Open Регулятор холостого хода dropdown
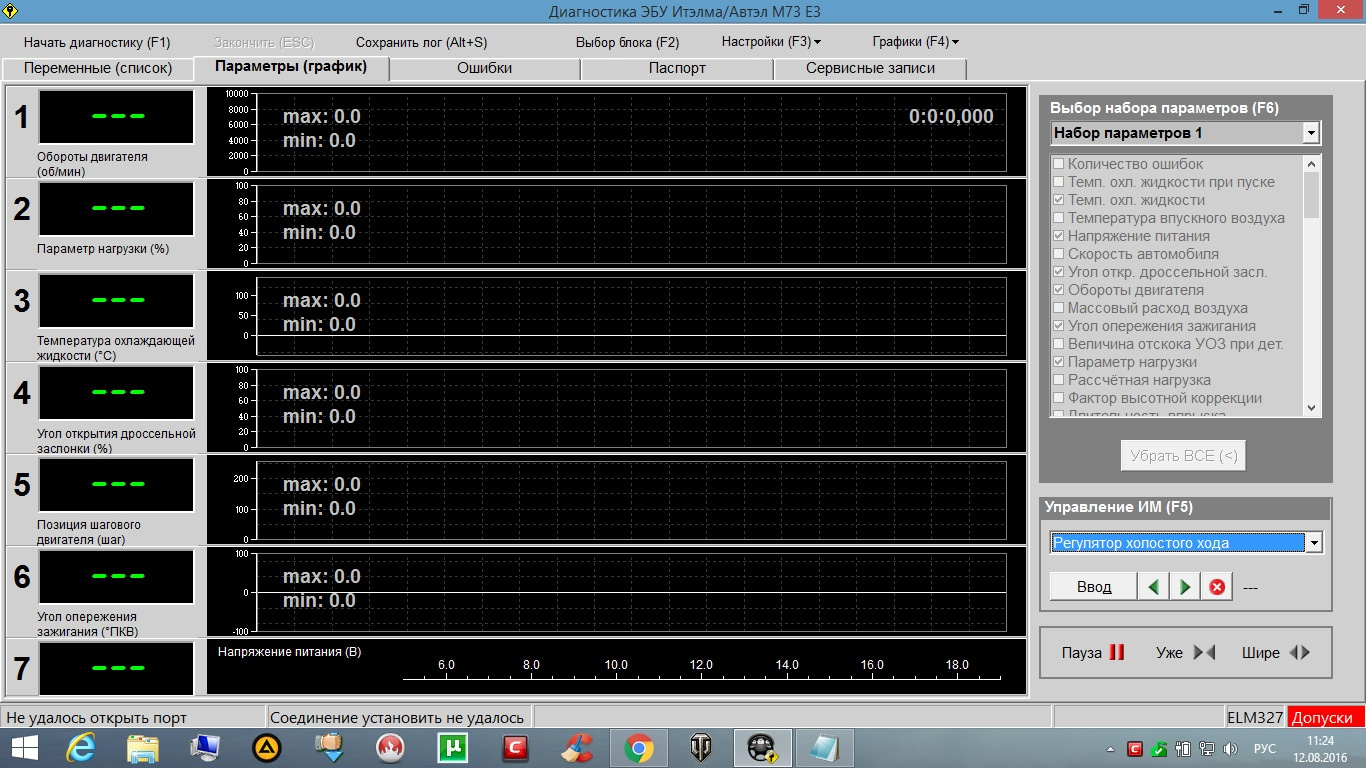 [x=1315, y=543]
